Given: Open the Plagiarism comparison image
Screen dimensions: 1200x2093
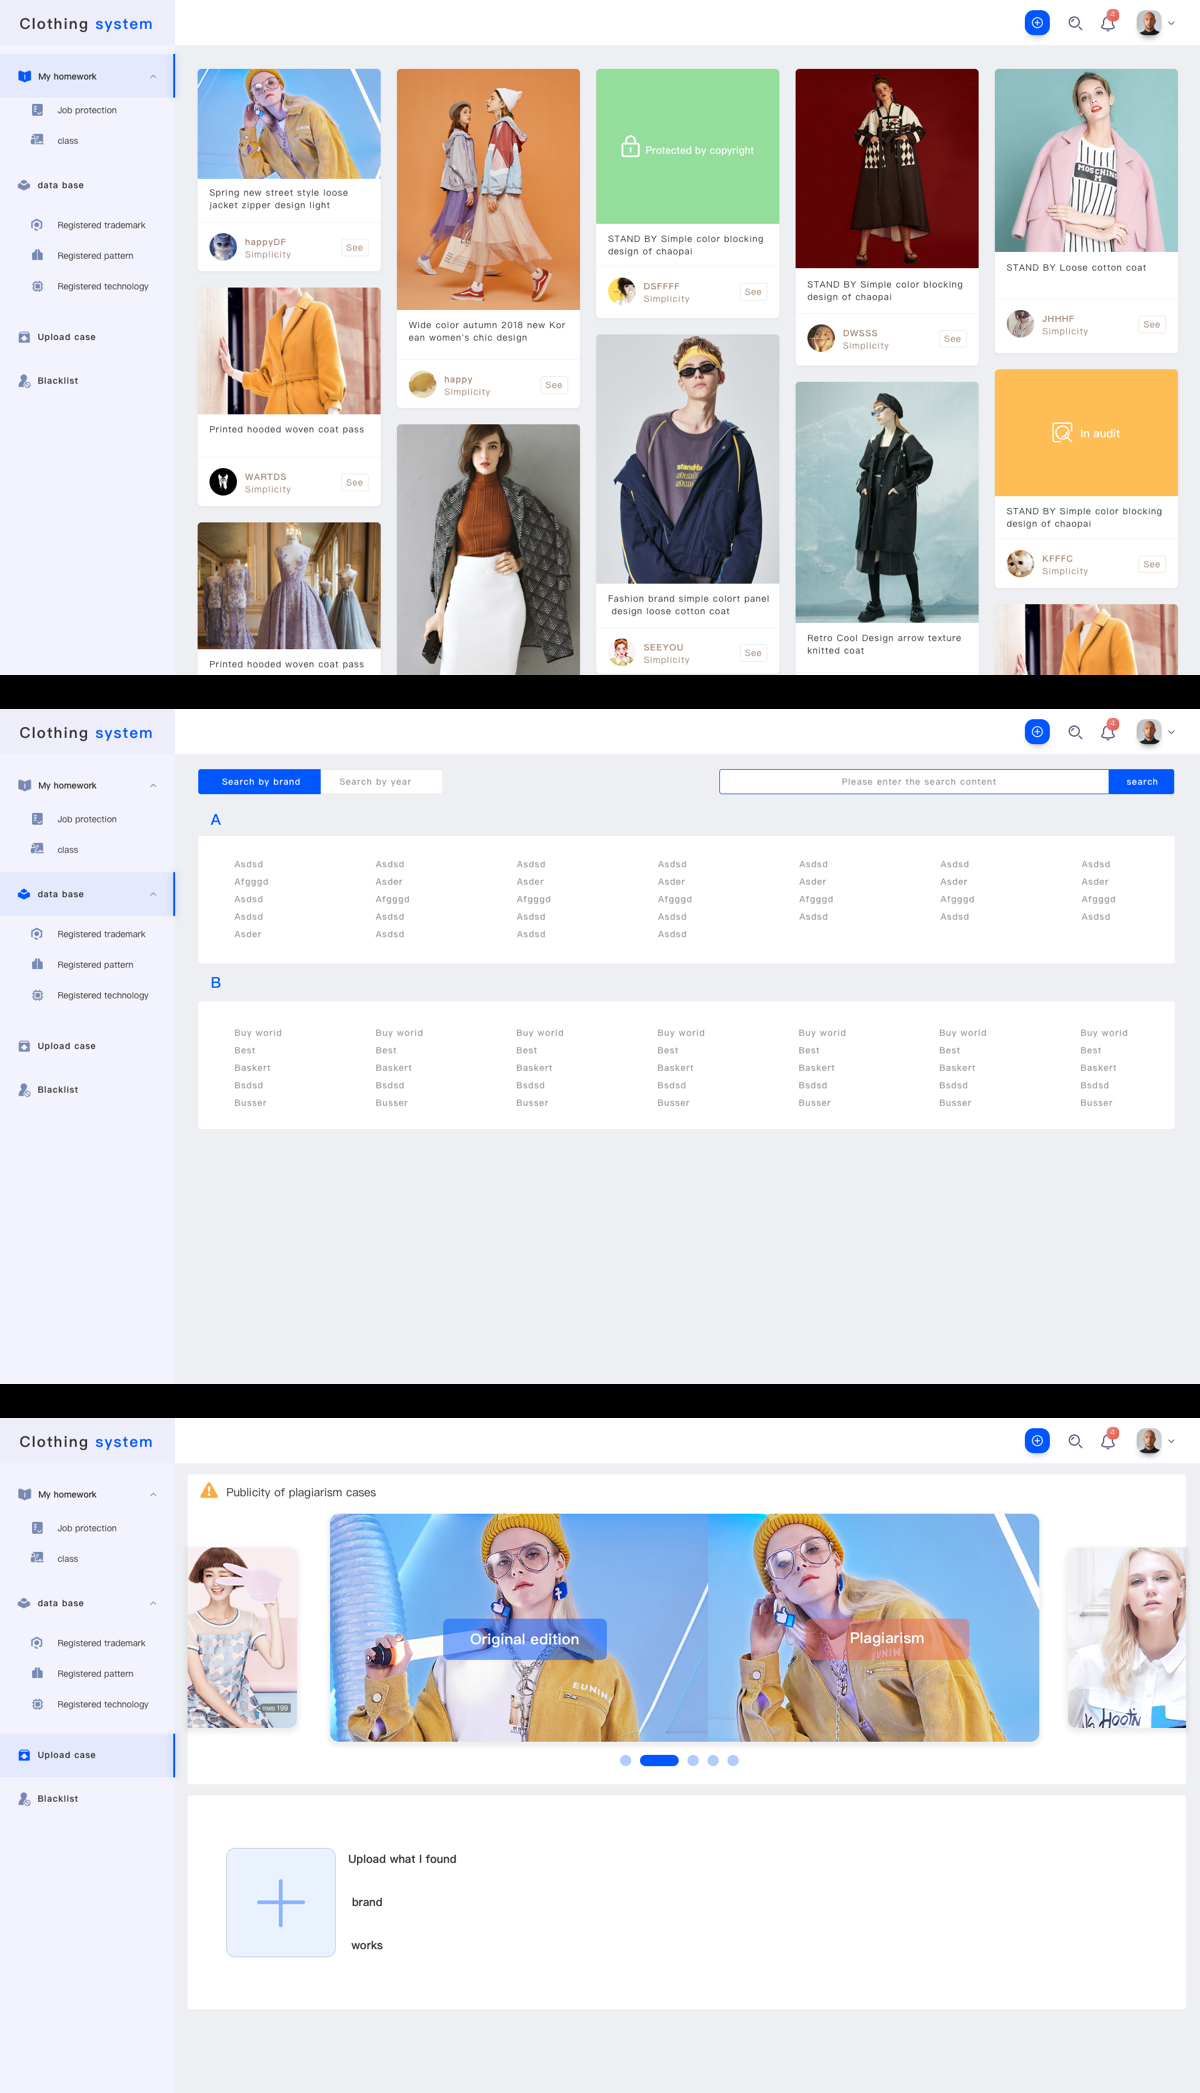Looking at the screenshot, I should pos(873,1628).
